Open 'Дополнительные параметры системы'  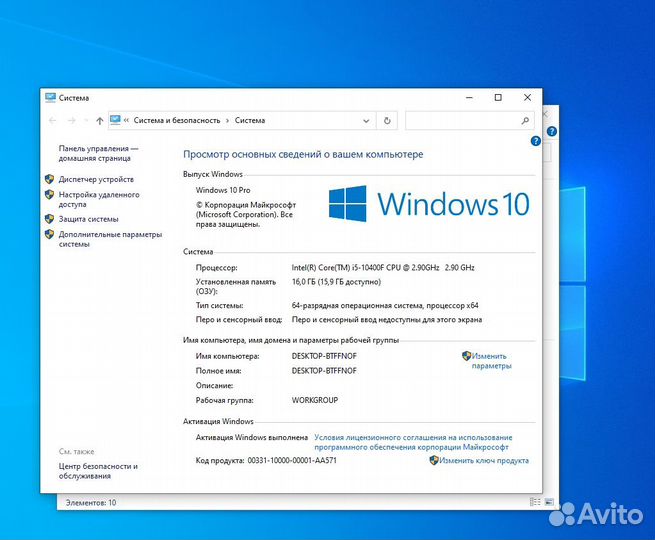[110, 239]
